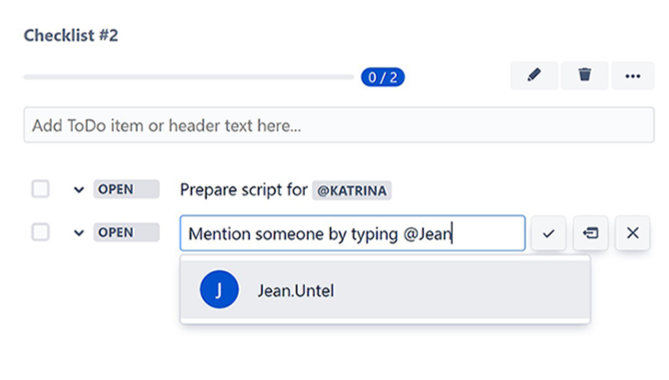The width and height of the screenshot is (669, 380).
Task: Expand chevron beside the edited item
Action: coord(79,233)
